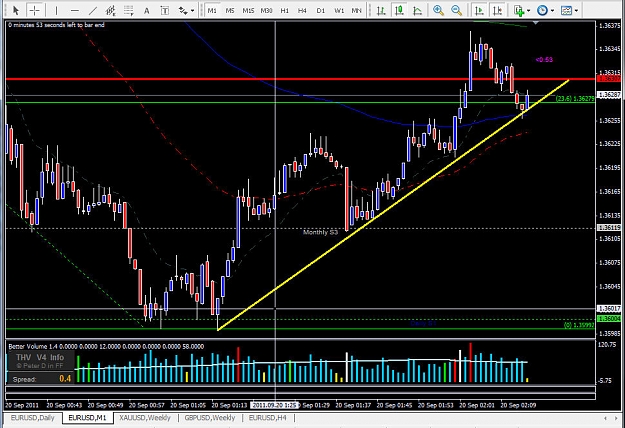Select the cursor arrow tool
This screenshot has height=428, width=625.
tap(16, 10)
